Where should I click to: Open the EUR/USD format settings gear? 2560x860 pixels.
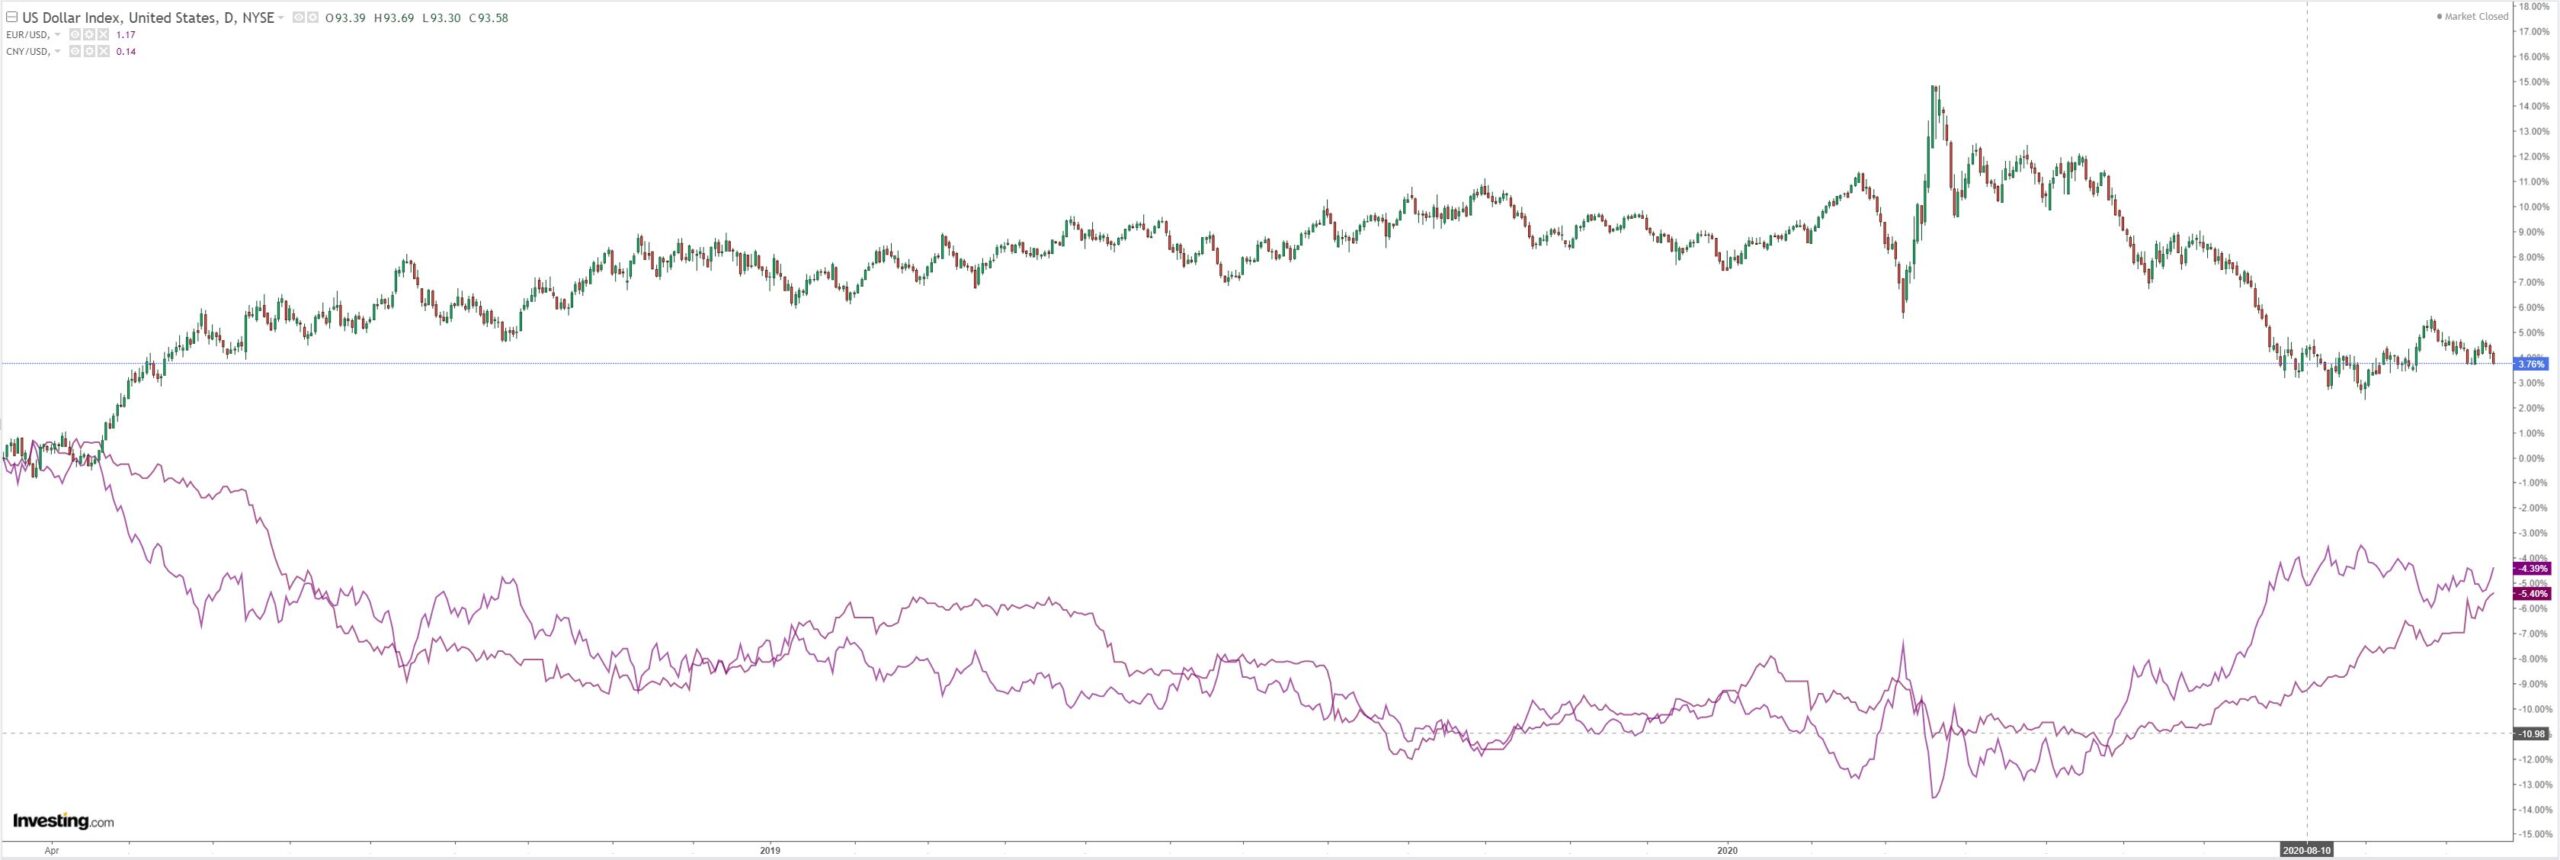[x=89, y=35]
